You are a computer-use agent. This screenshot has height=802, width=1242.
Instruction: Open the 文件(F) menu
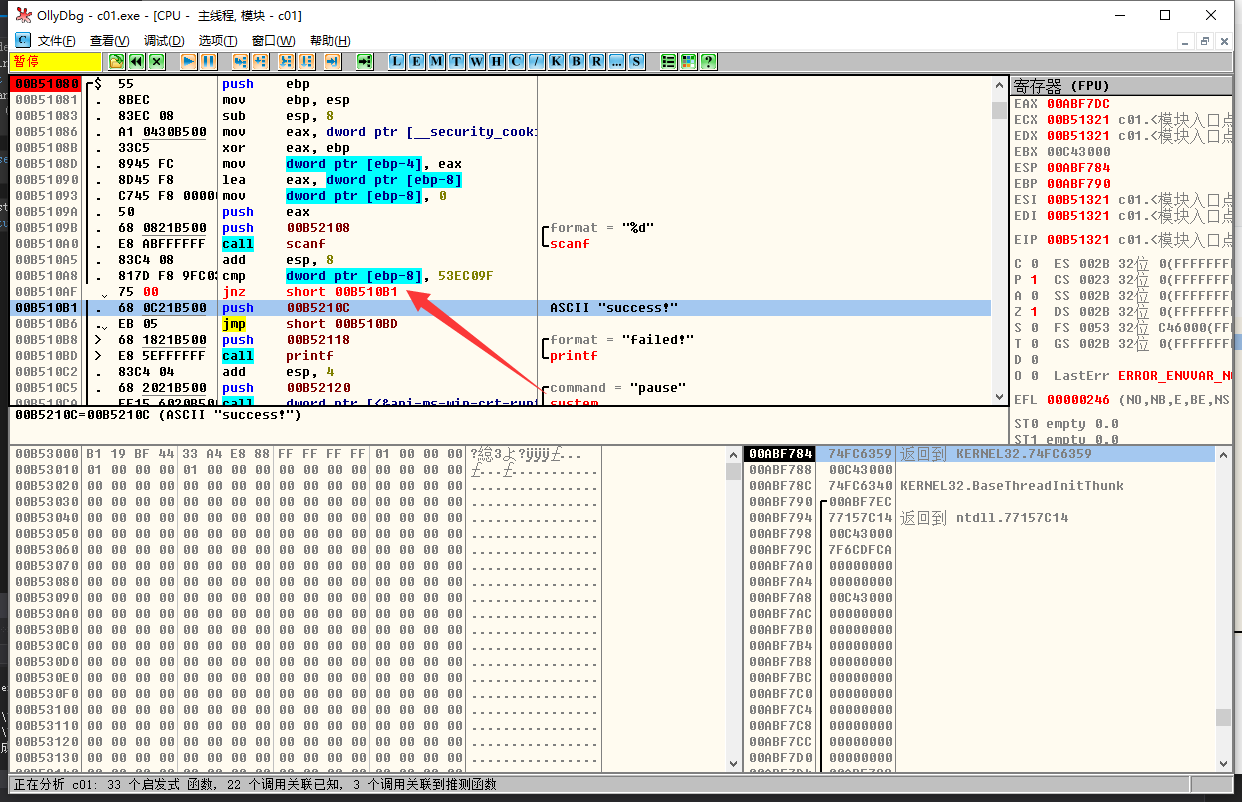pos(57,41)
